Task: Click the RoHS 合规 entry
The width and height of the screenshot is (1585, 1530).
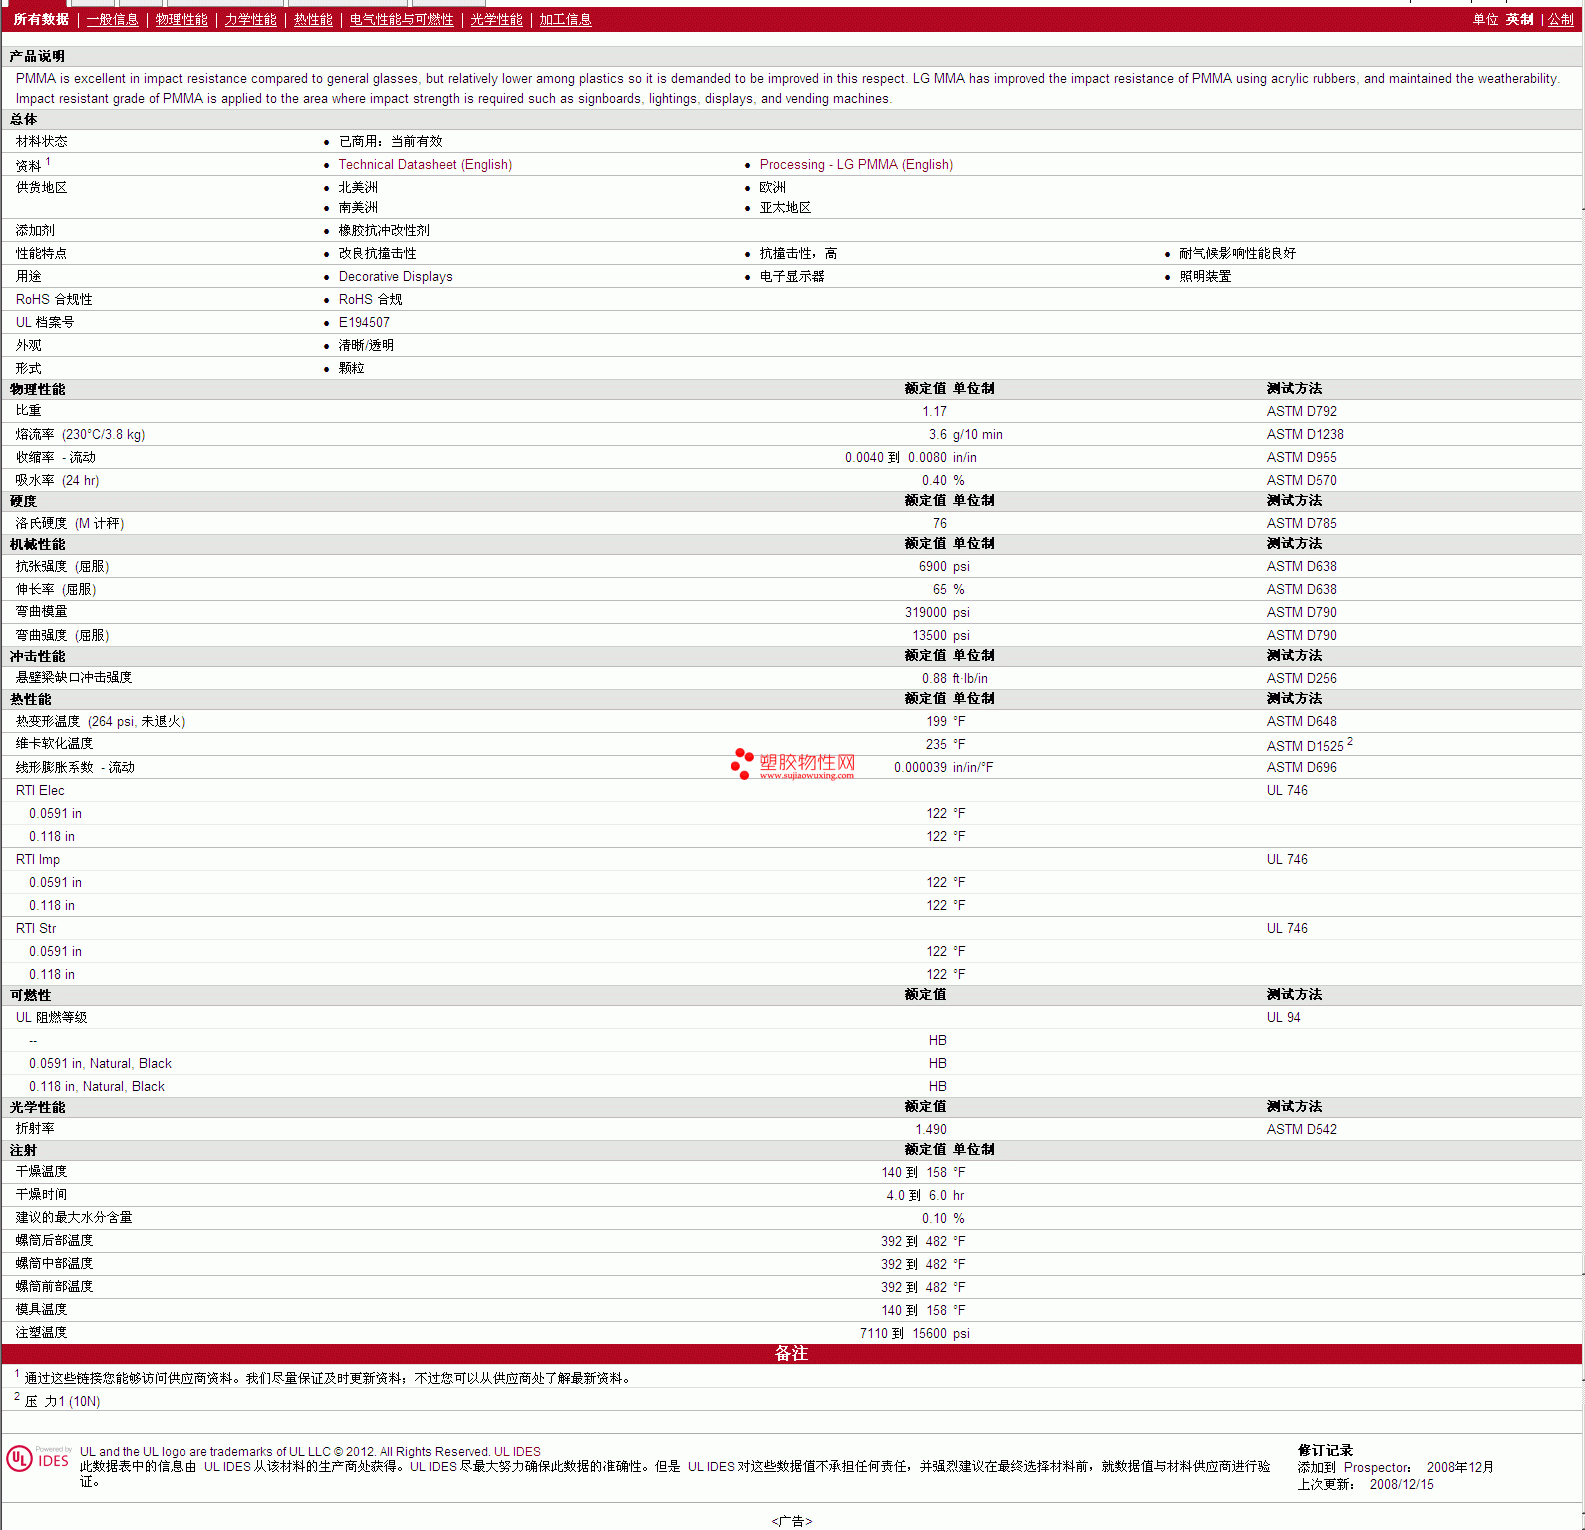Action: pos(370,300)
